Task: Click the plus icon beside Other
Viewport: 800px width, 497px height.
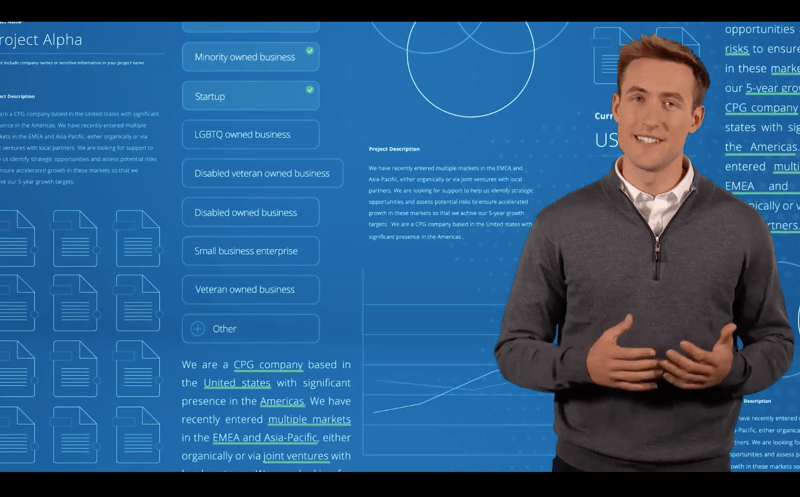Action: [197, 329]
